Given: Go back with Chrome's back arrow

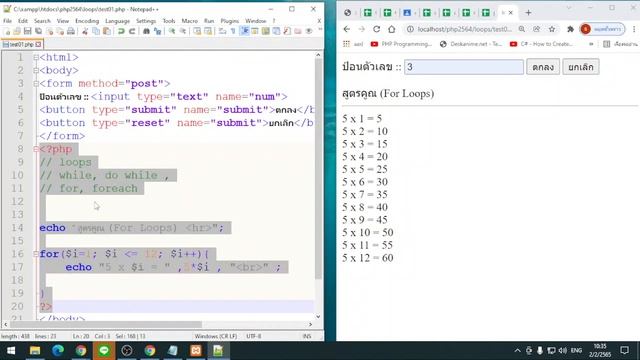Looking at the screenshot, I should tap(347, 29).
